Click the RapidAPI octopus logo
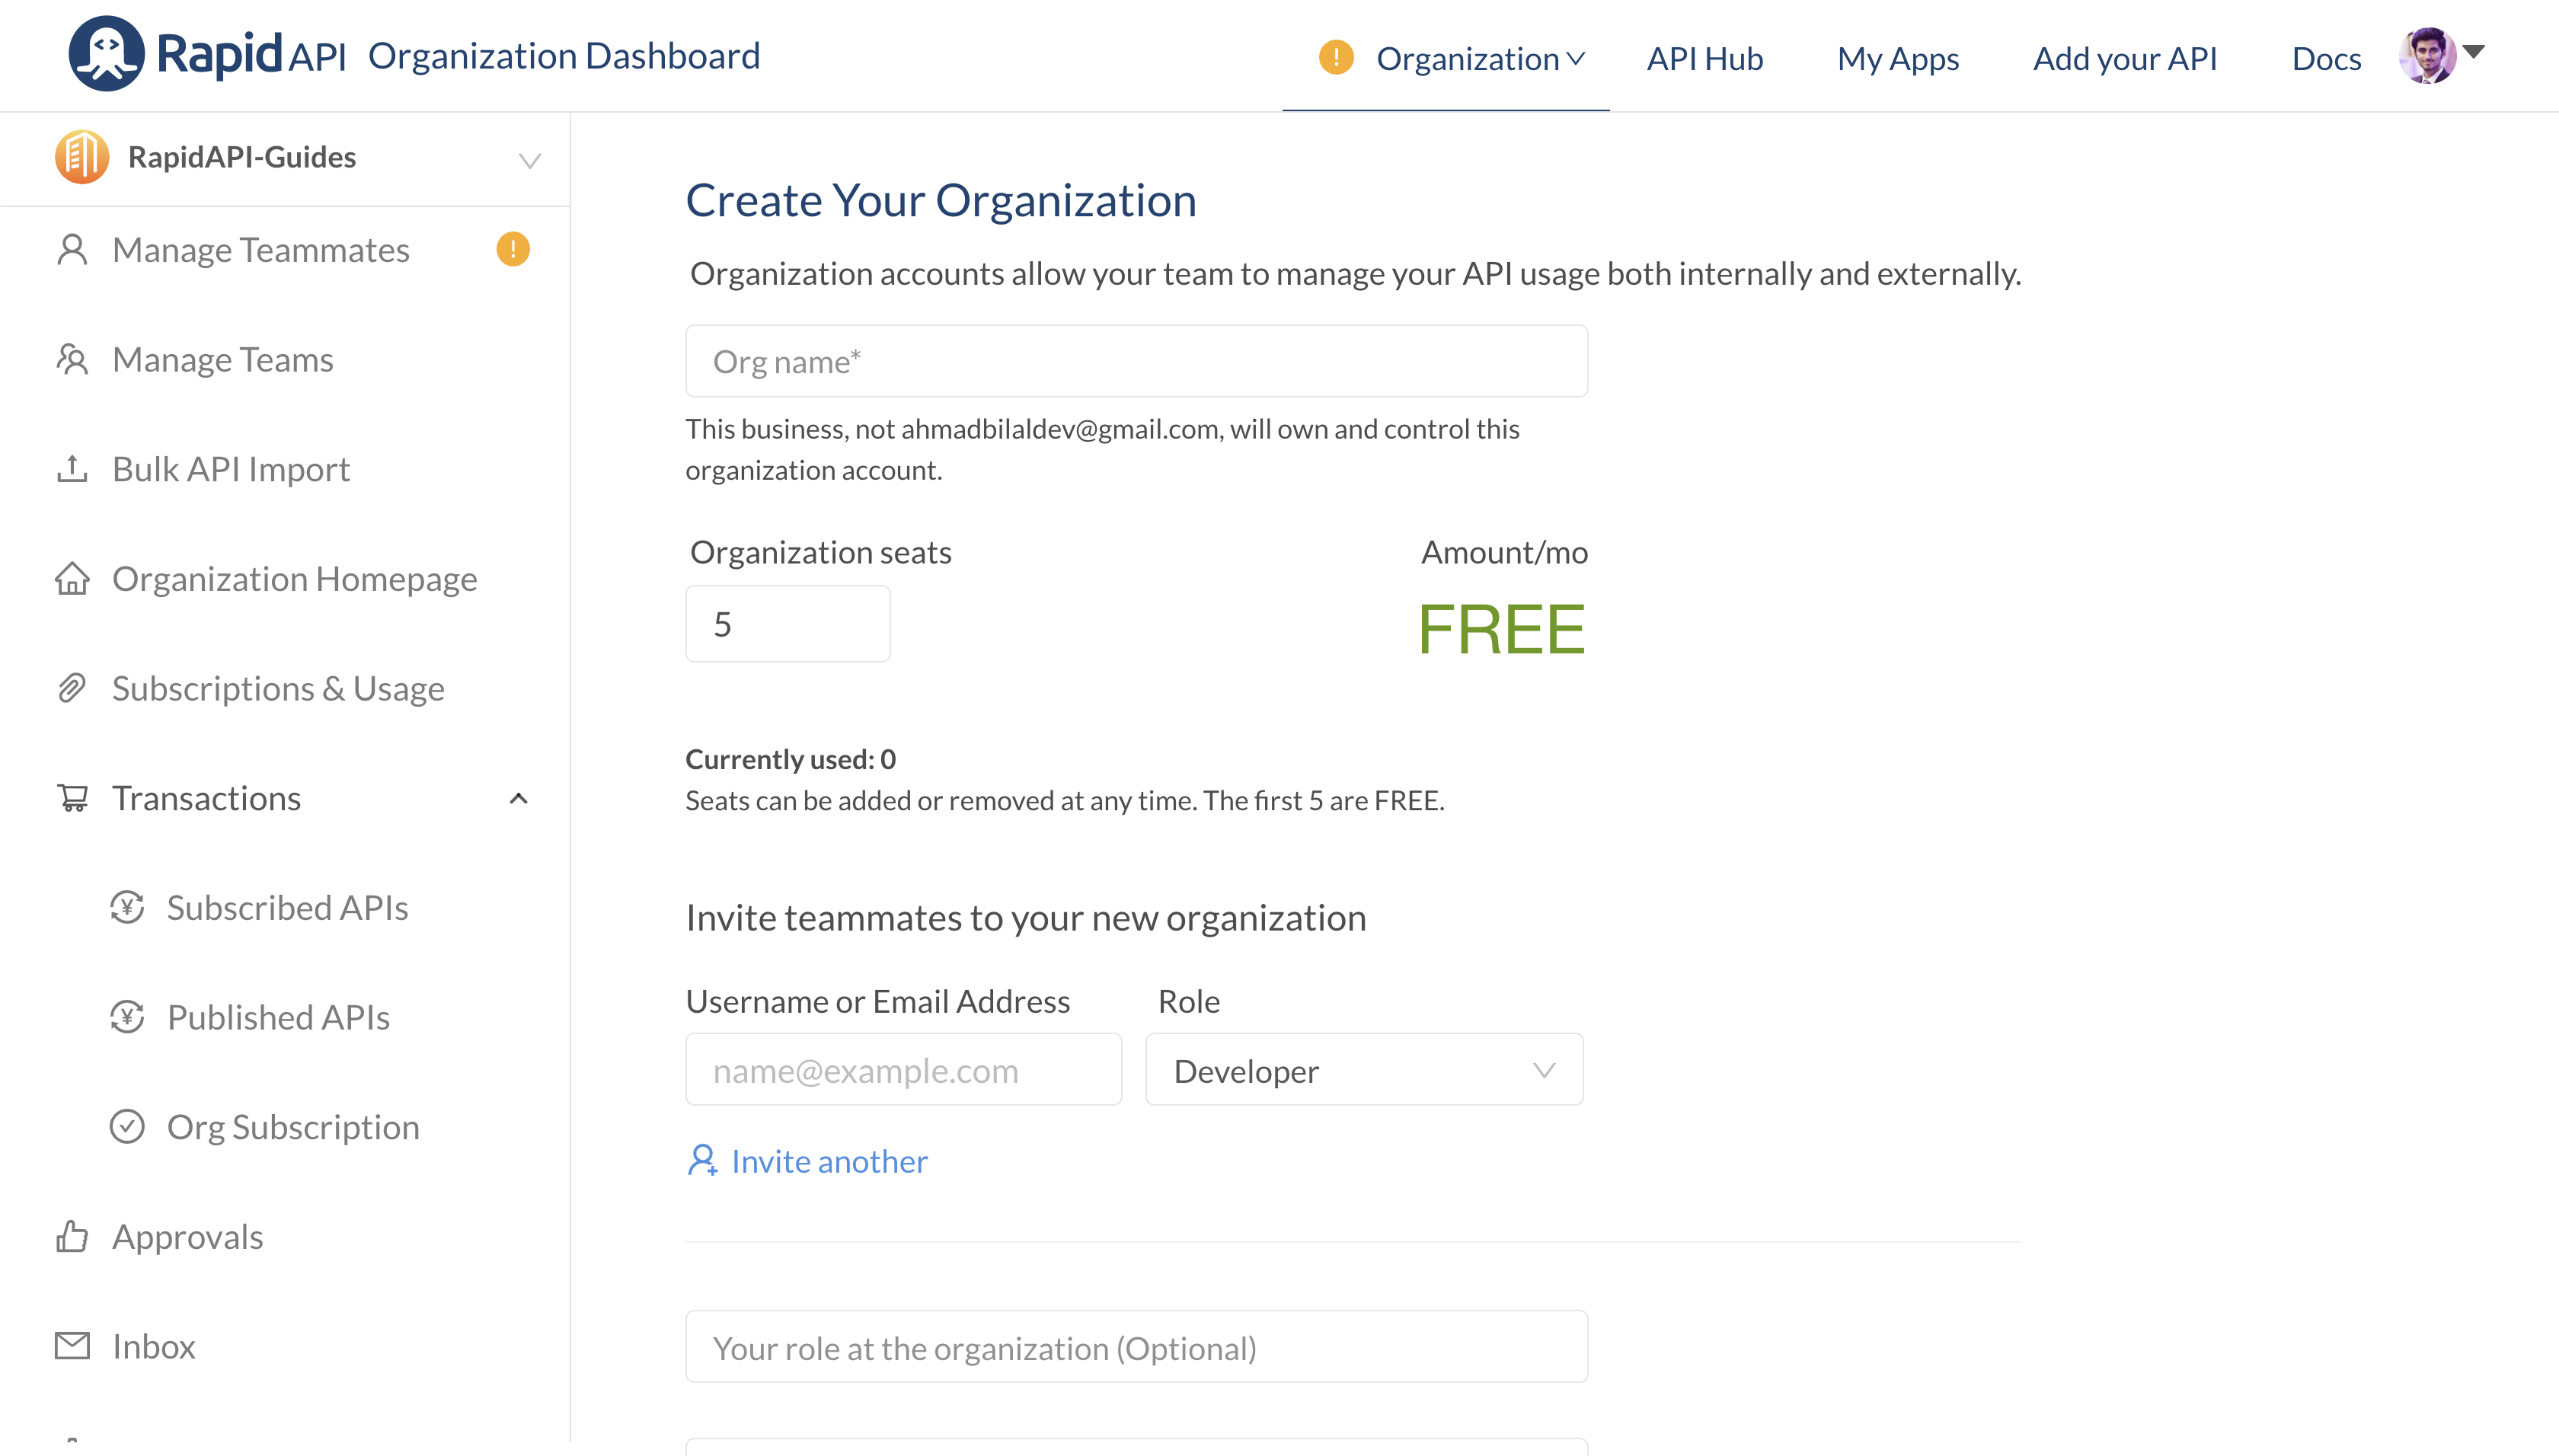2559x1456 pixels. 106,54
